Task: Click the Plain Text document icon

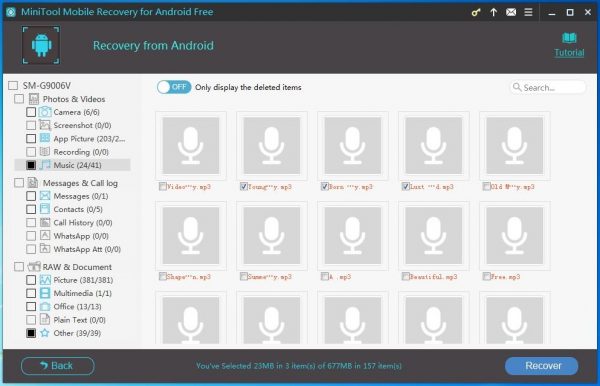Action: [45, 319]
